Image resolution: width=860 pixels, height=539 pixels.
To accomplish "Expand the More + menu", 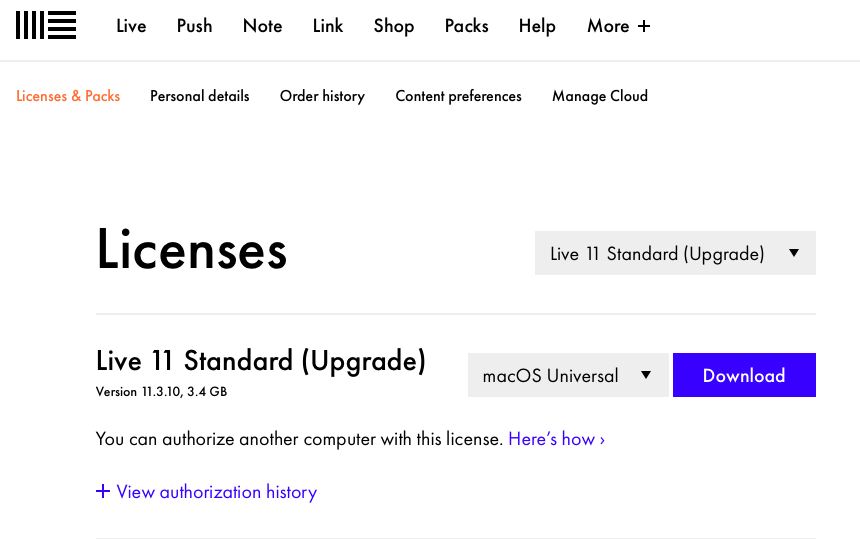I will (x=618, y=26).
